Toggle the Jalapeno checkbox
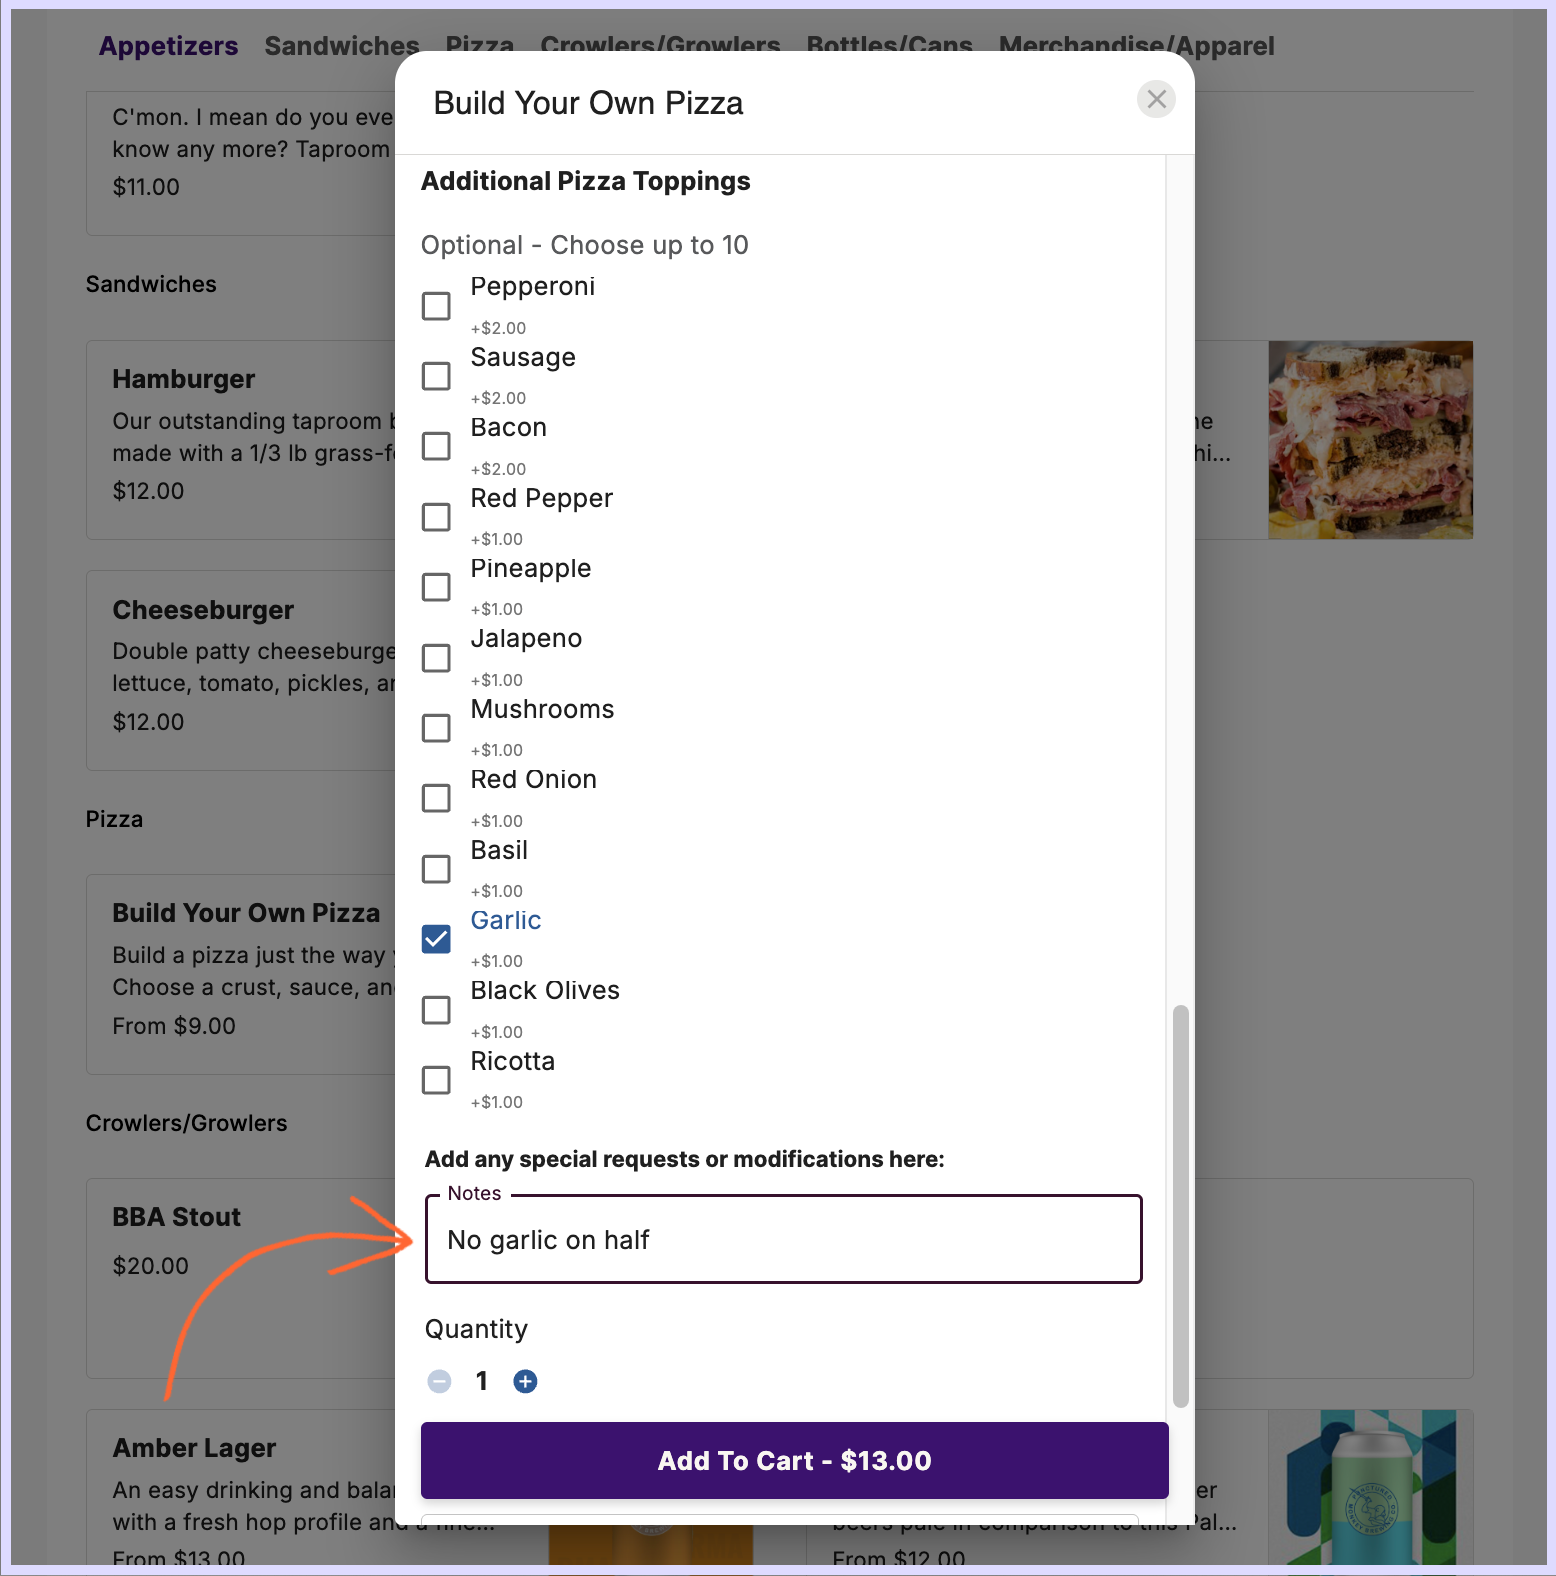The image size is (1556, 1576). coord(436,658)
